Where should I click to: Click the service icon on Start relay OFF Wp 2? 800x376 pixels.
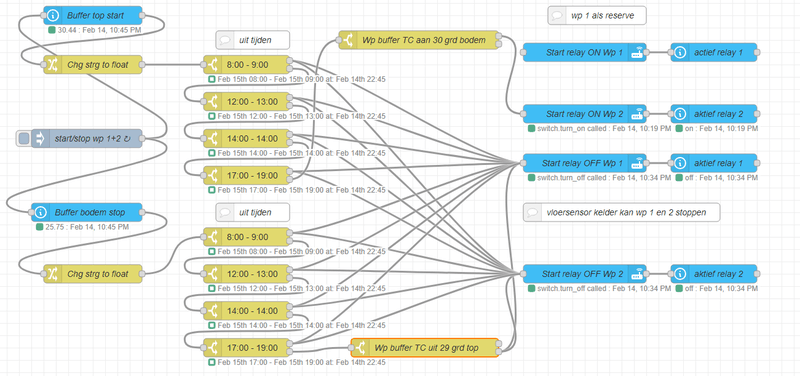coord(637,274)
